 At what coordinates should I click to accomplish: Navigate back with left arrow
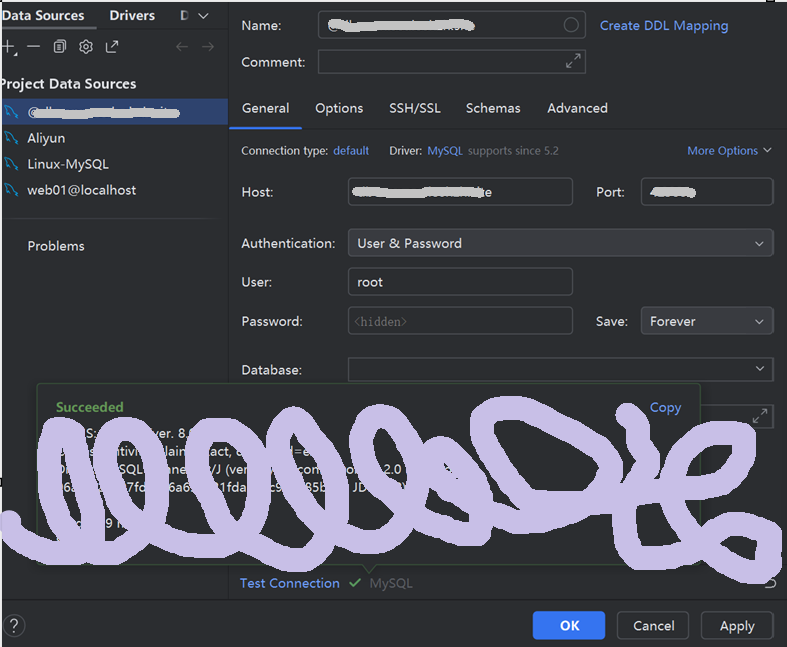tap(182, 47)
